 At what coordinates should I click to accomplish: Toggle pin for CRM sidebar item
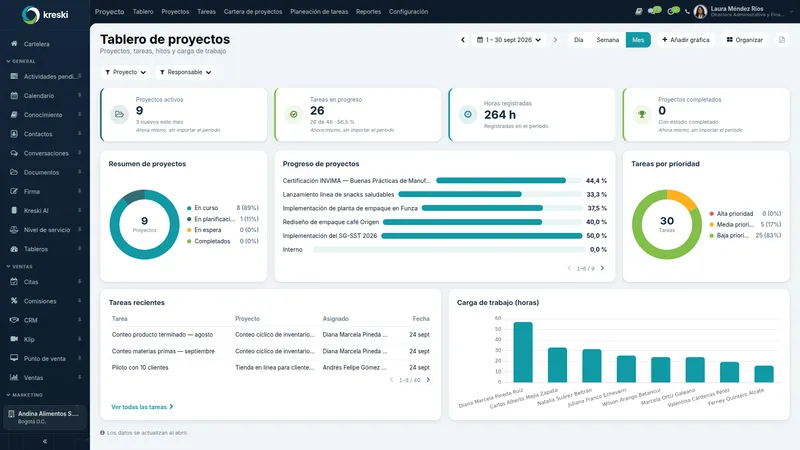pos(80,320)
